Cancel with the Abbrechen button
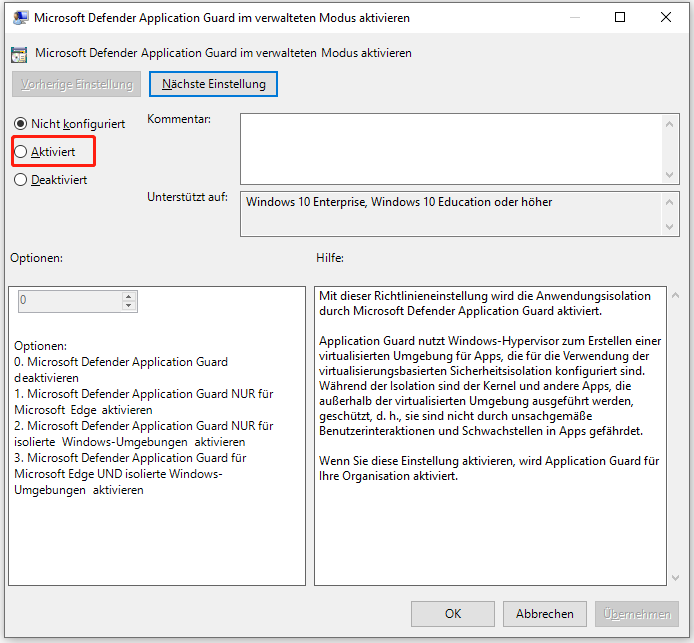 [x=544, y=614]
